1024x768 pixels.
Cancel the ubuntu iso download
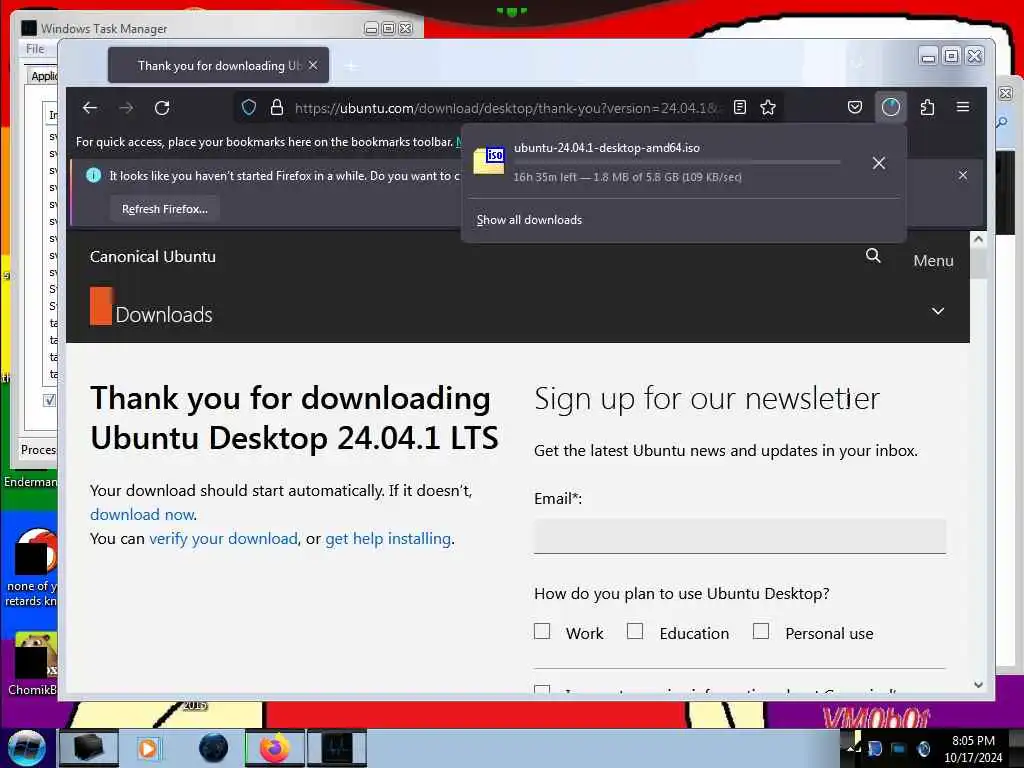(879, 163)
